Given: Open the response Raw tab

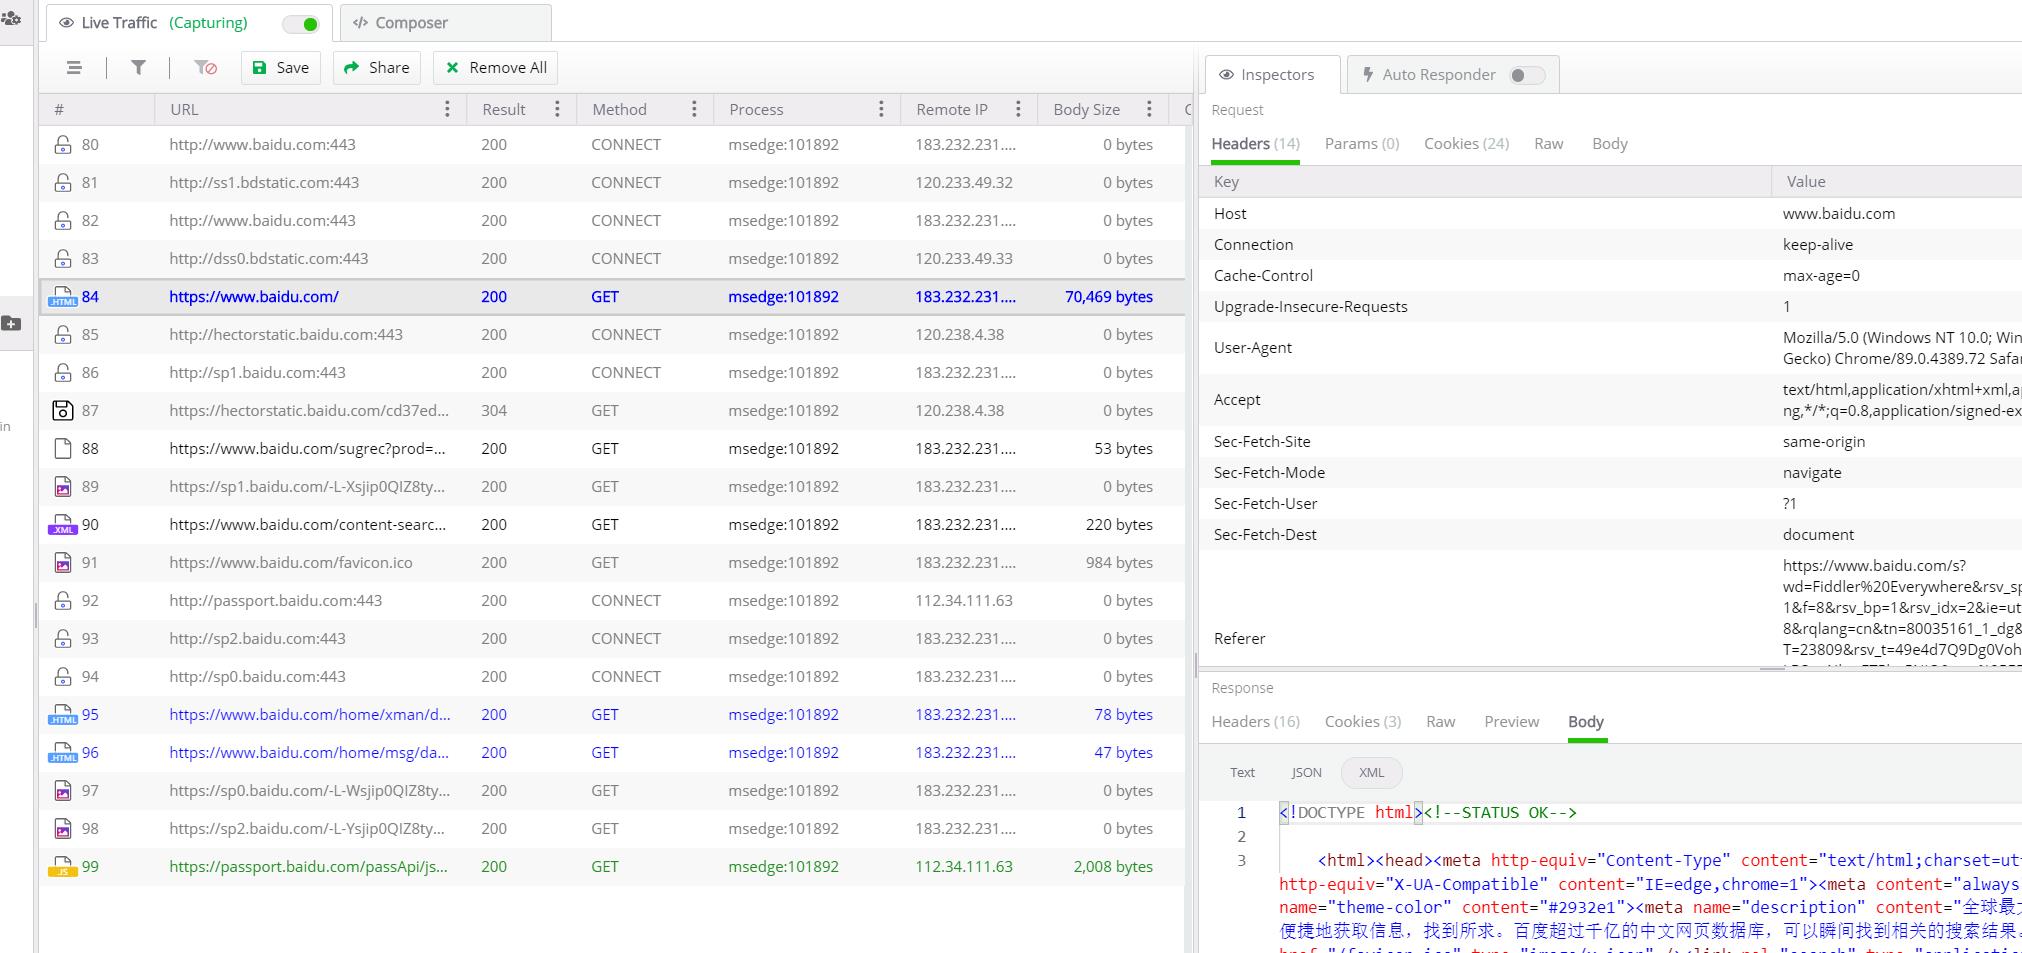Looking at the screenshot, I should [1440, 722].
